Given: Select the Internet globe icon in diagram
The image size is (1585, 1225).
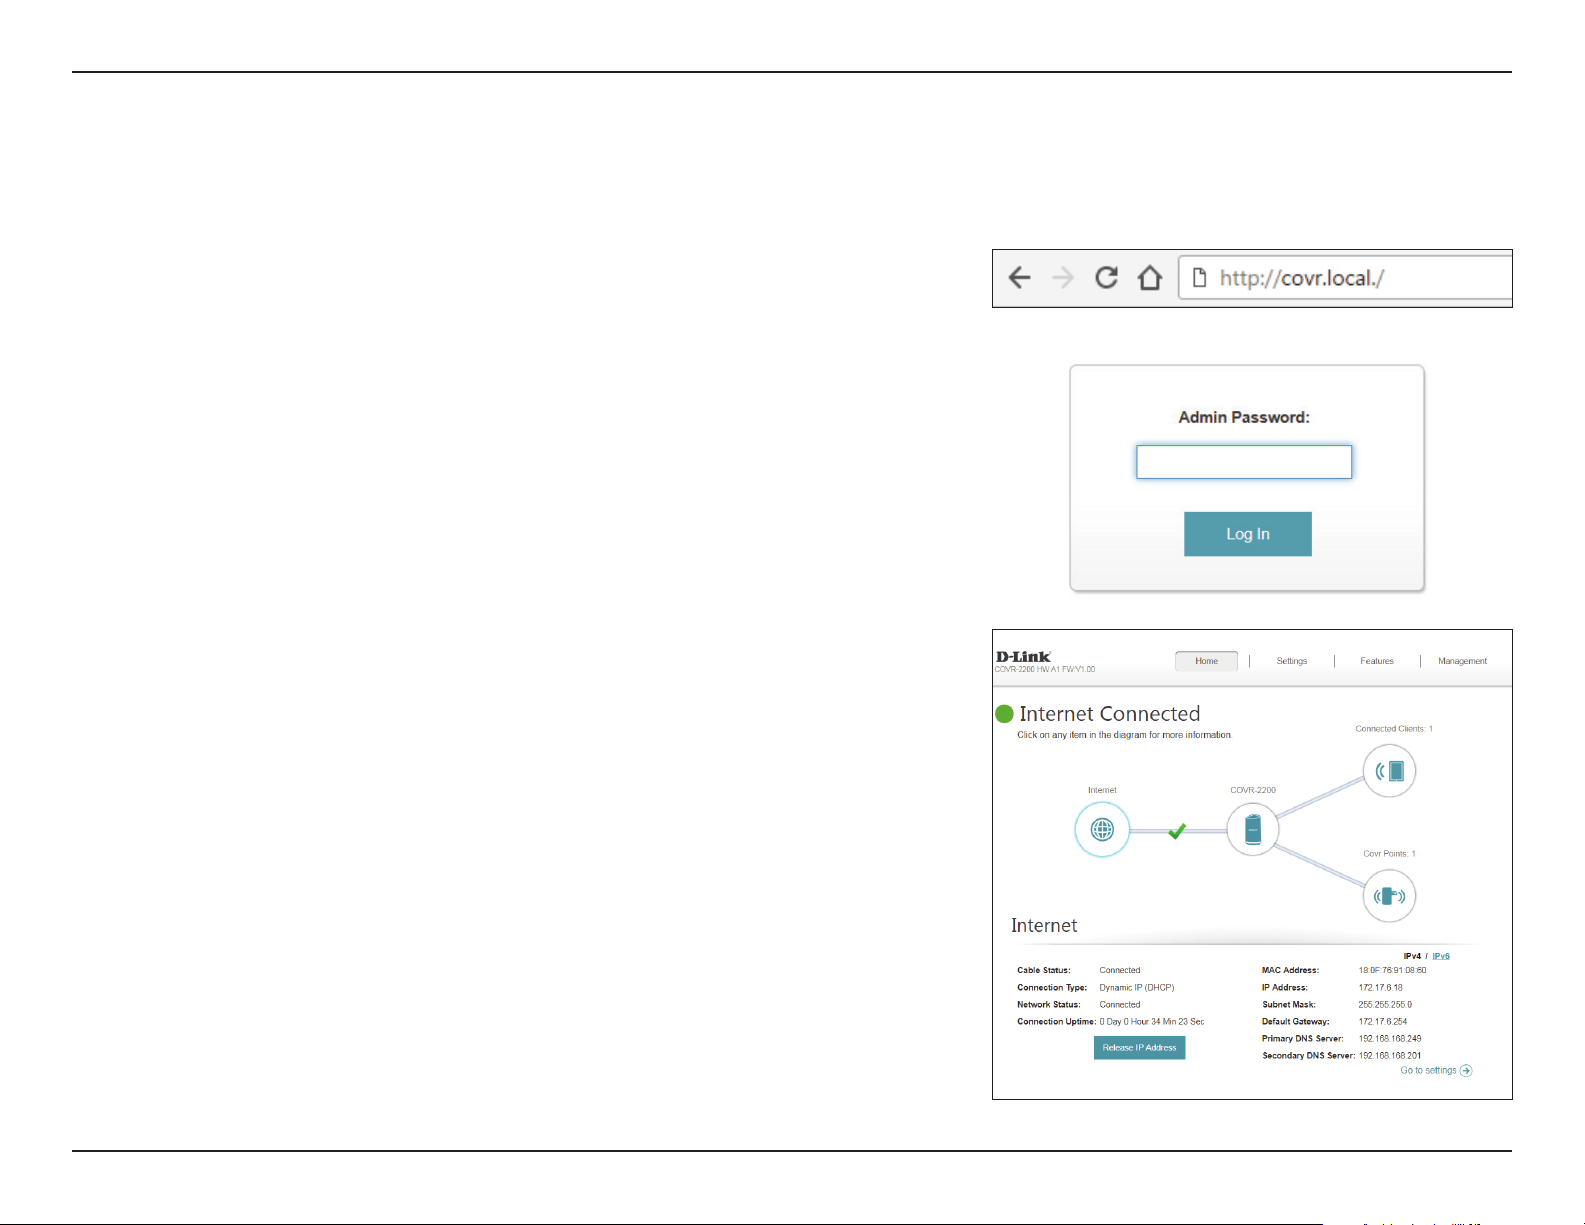Looking at the screenshot, I should pyautogui.click(x=1102, y=830).
